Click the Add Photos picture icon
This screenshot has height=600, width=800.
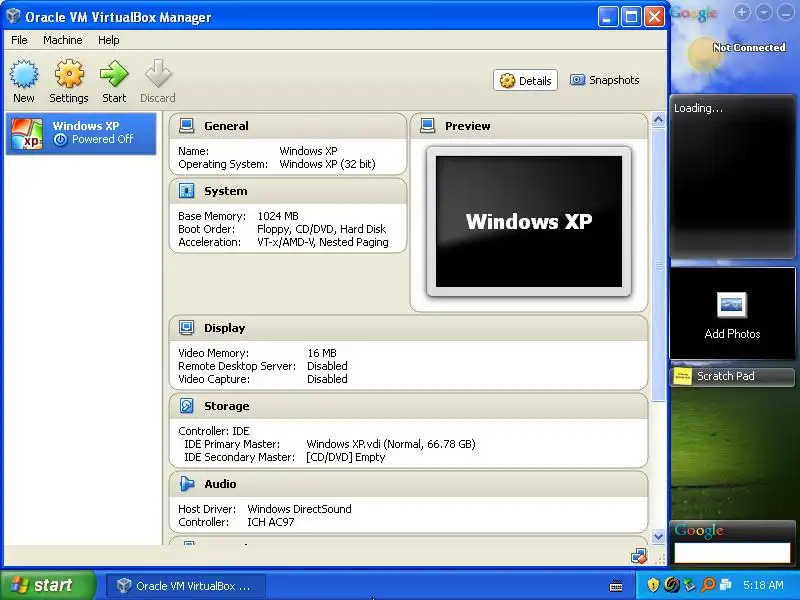tap(732, 305)
